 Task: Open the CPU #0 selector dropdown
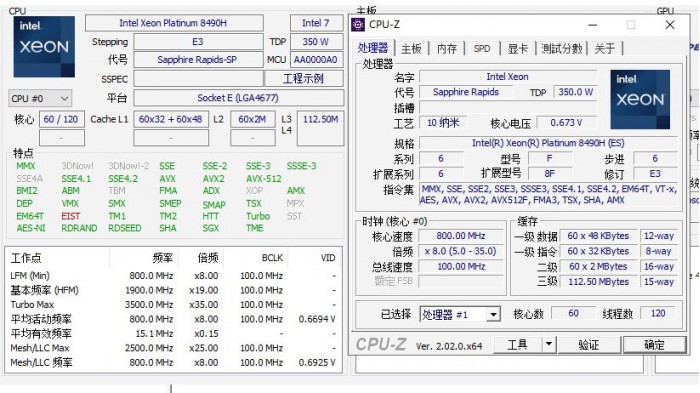(x=40, y=98)
